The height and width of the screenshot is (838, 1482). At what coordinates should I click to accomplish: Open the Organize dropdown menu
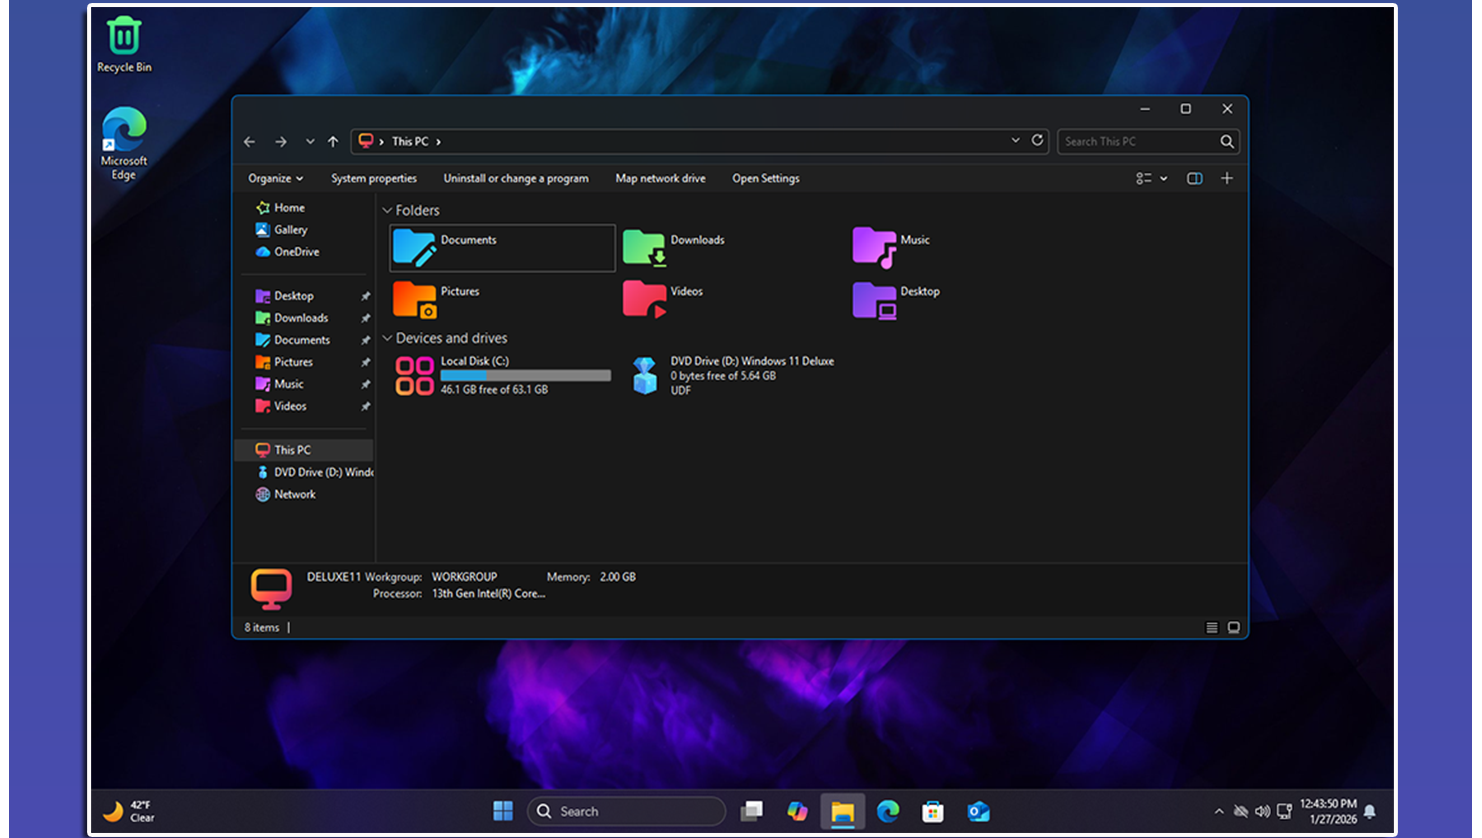(275, 179)
